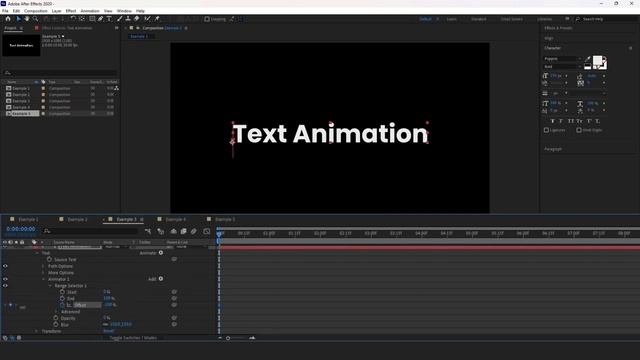Click the Small Caps style button

(x=579, y=121)
